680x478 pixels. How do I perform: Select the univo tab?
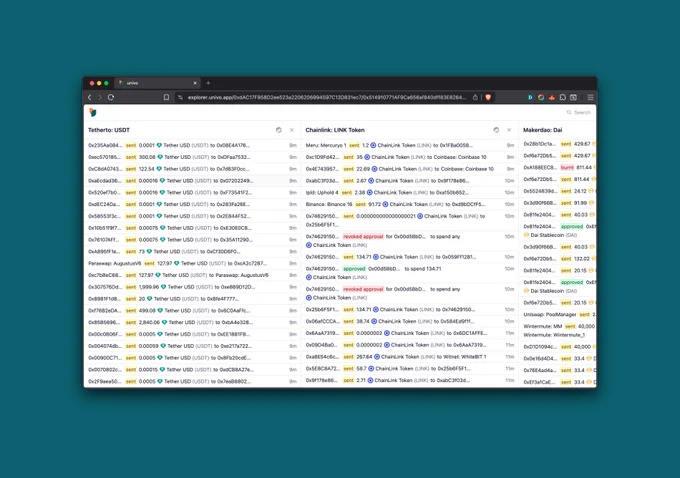pyautogui.click(x=157, y=83)
